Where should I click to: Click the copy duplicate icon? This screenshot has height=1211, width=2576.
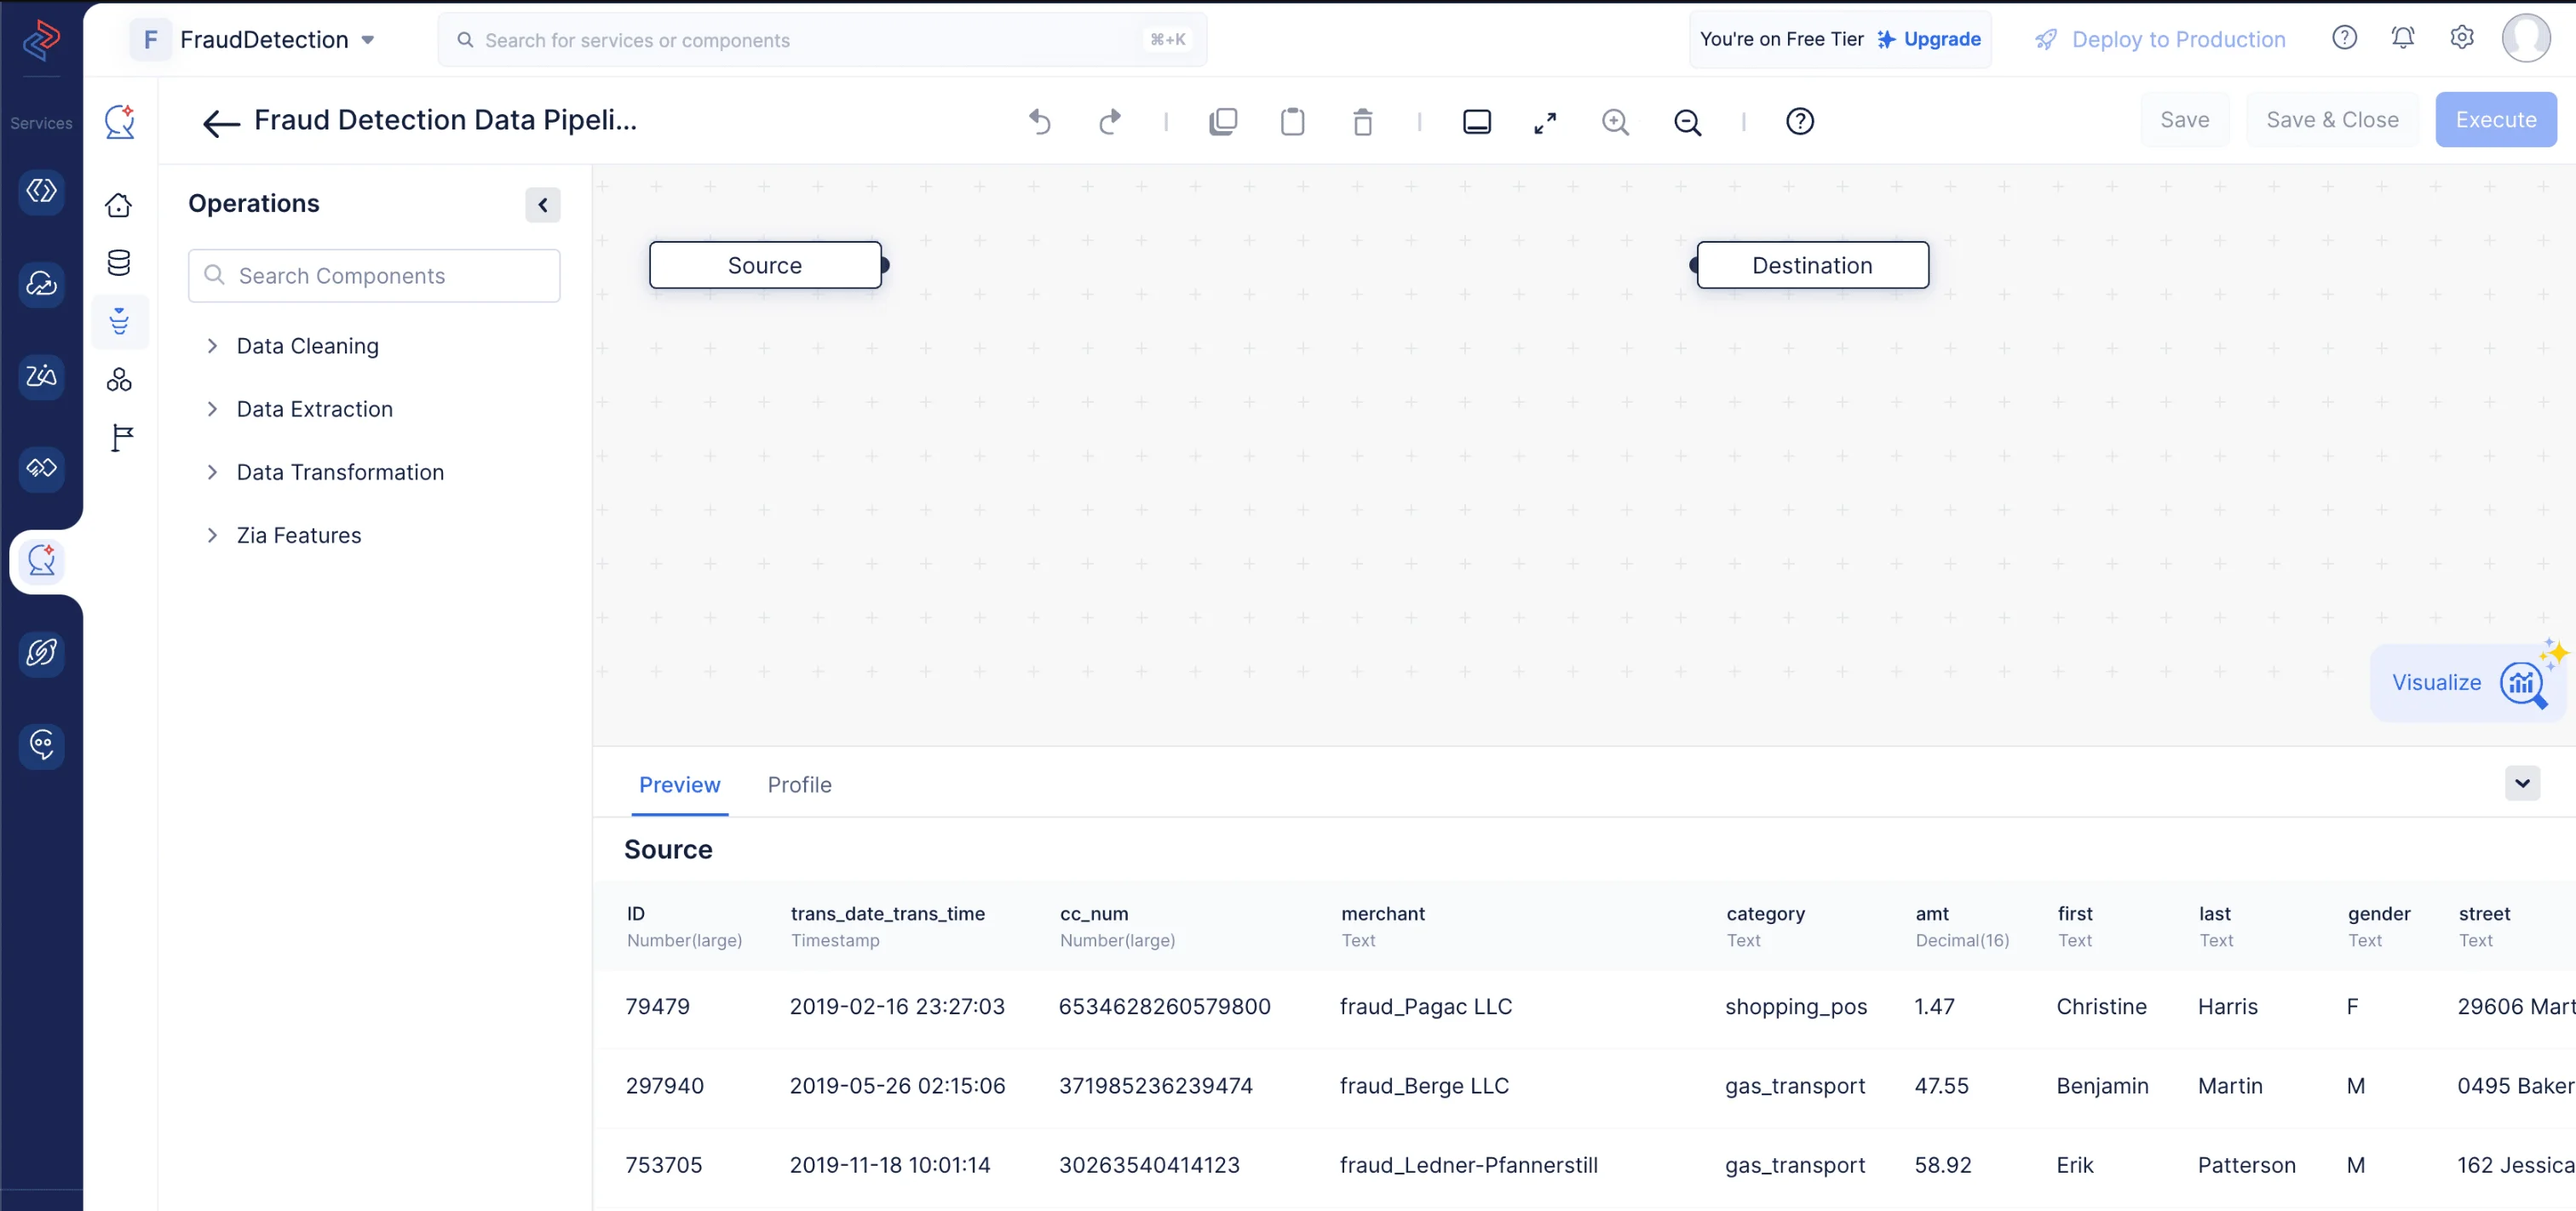(1222, 121)
